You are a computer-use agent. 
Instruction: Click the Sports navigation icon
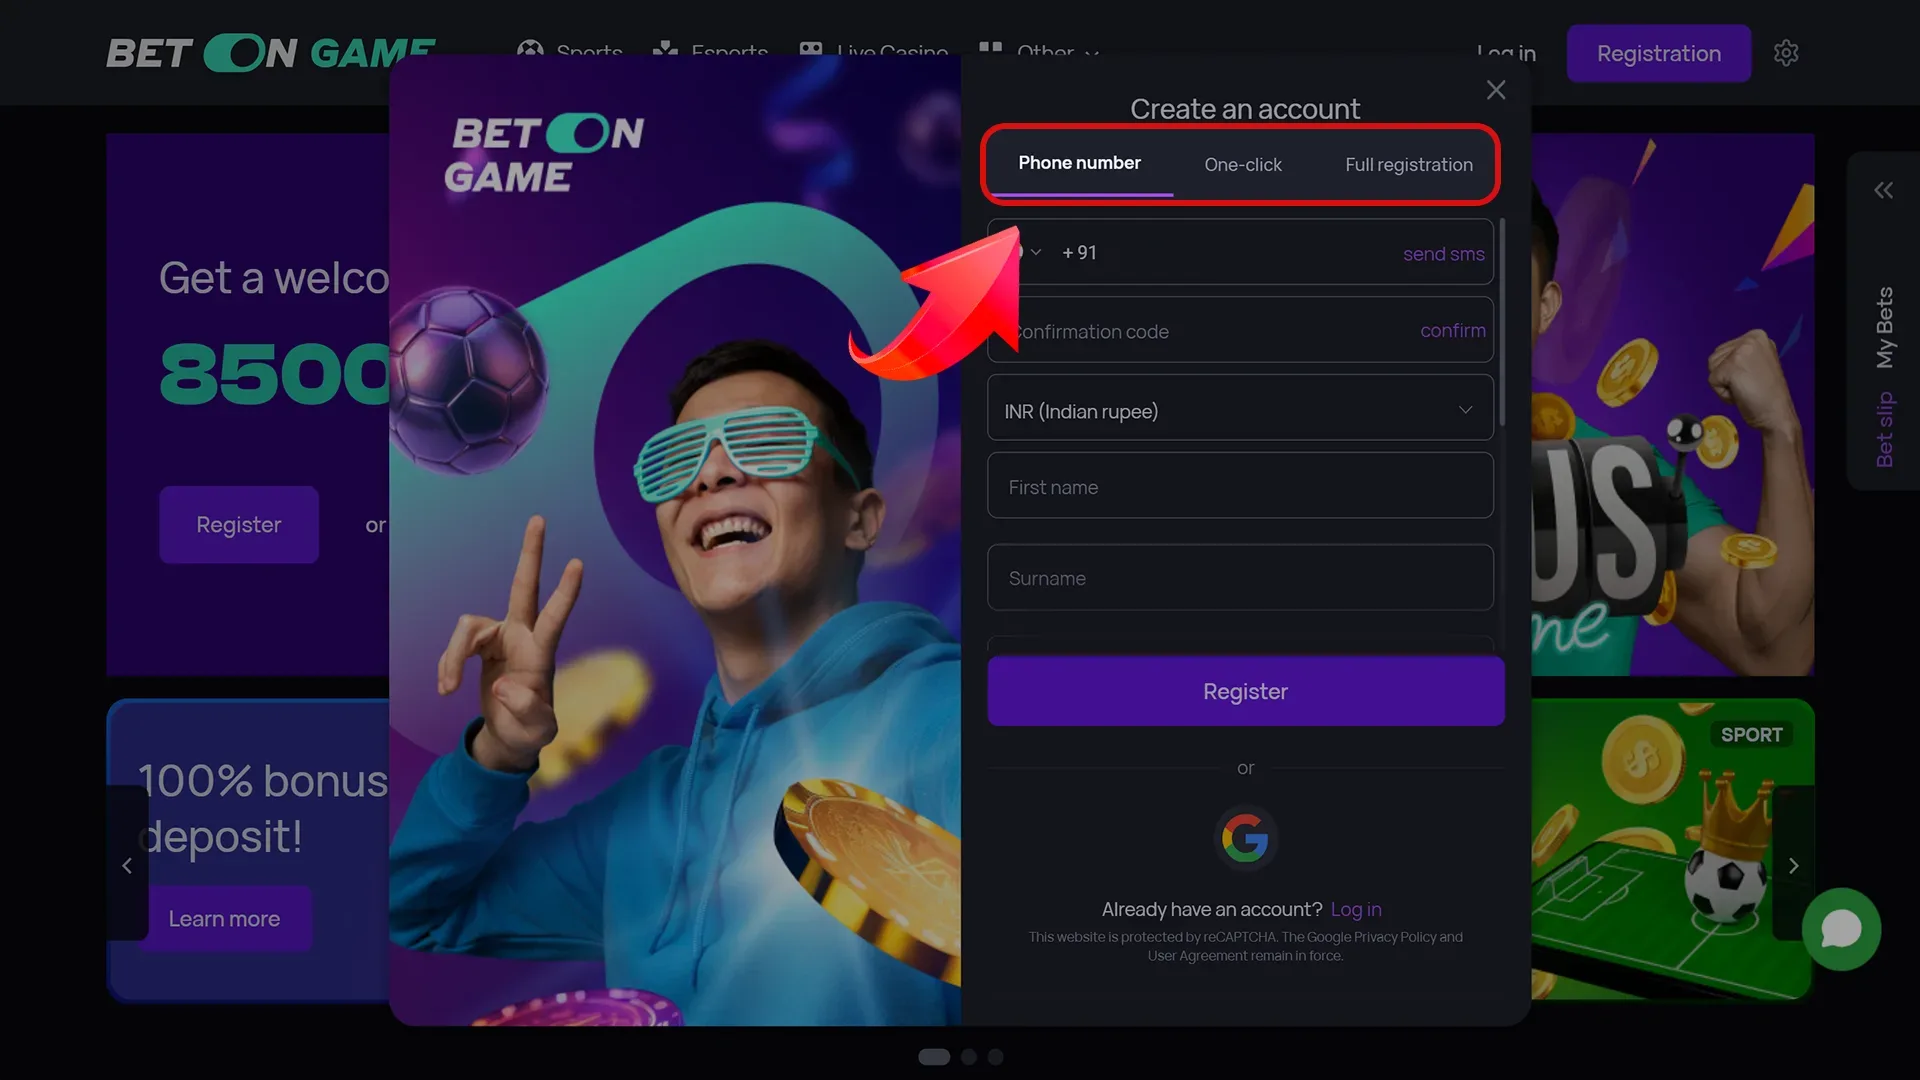529,53
